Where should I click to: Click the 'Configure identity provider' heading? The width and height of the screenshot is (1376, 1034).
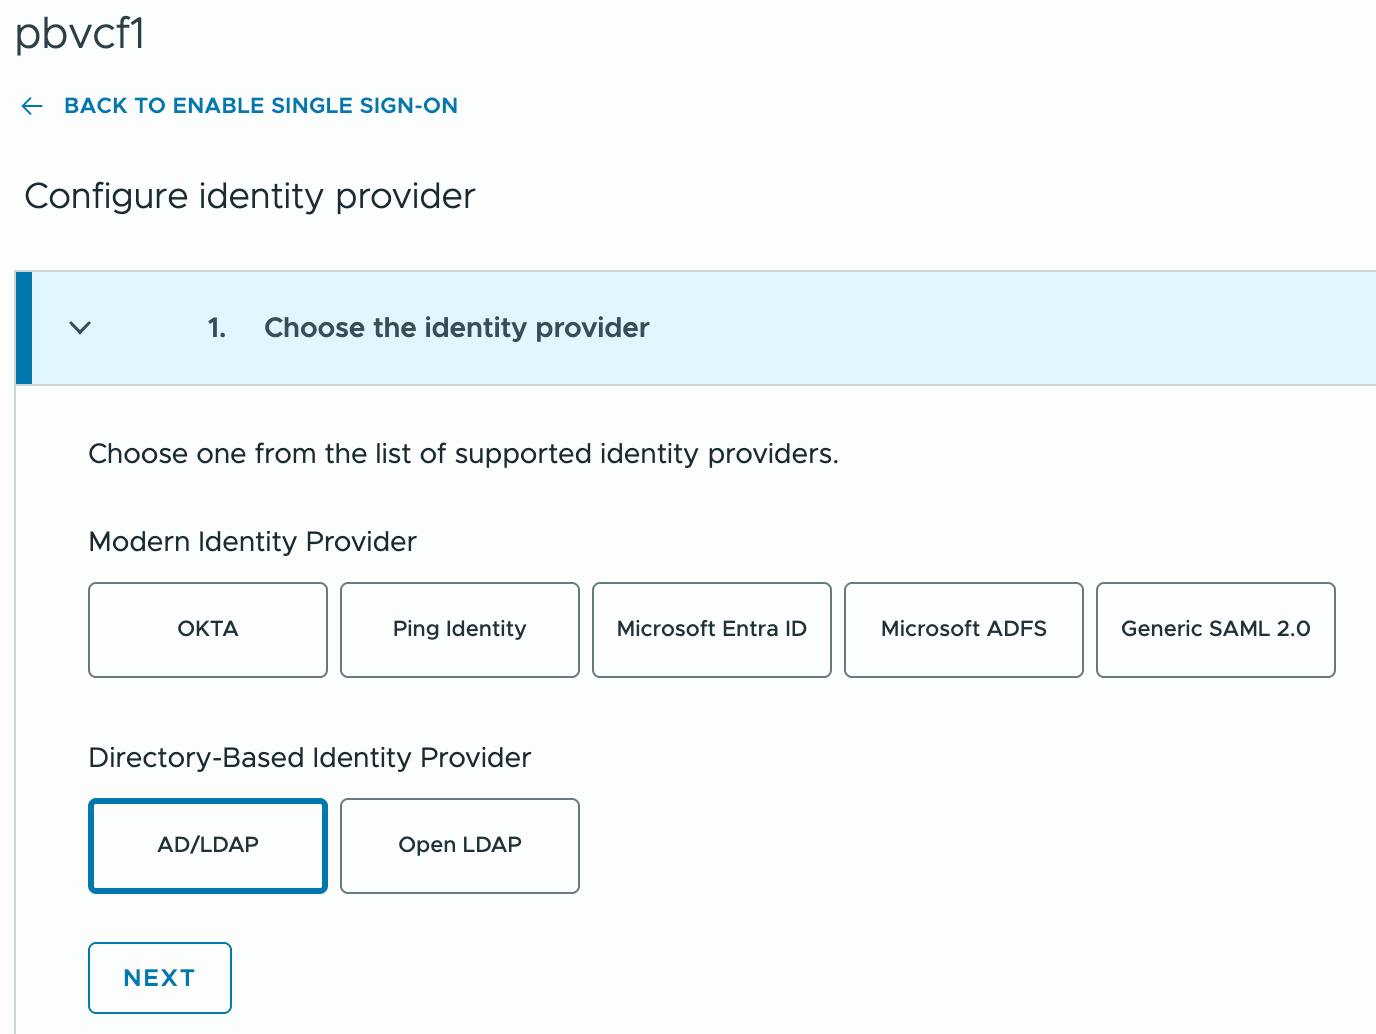249,196
